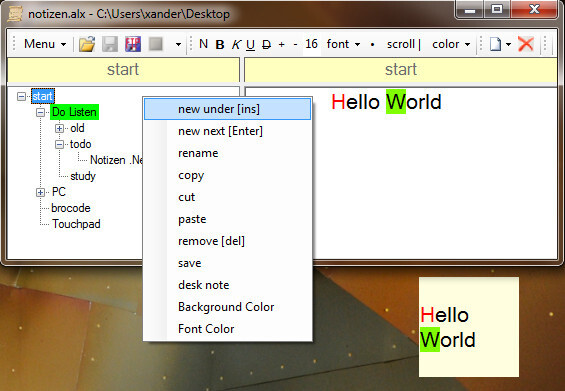Viewport: 565px width, 391px height.
Task: Click the left yellow start header
Action: (x=123, y=70)
